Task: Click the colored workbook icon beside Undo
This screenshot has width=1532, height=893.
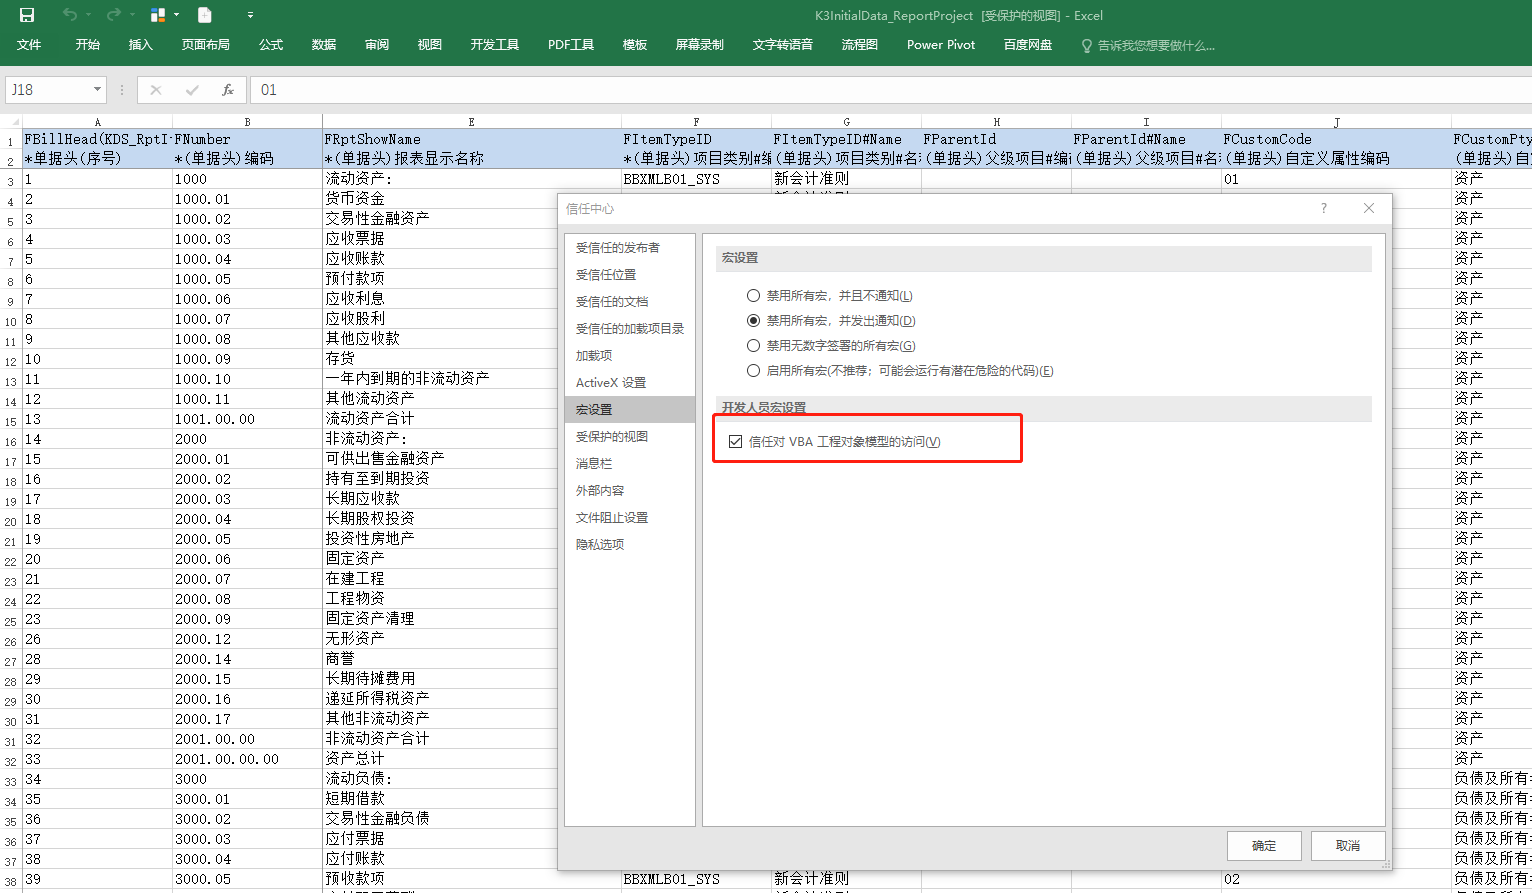Action: pyautogui.click(x=160, y=15)
